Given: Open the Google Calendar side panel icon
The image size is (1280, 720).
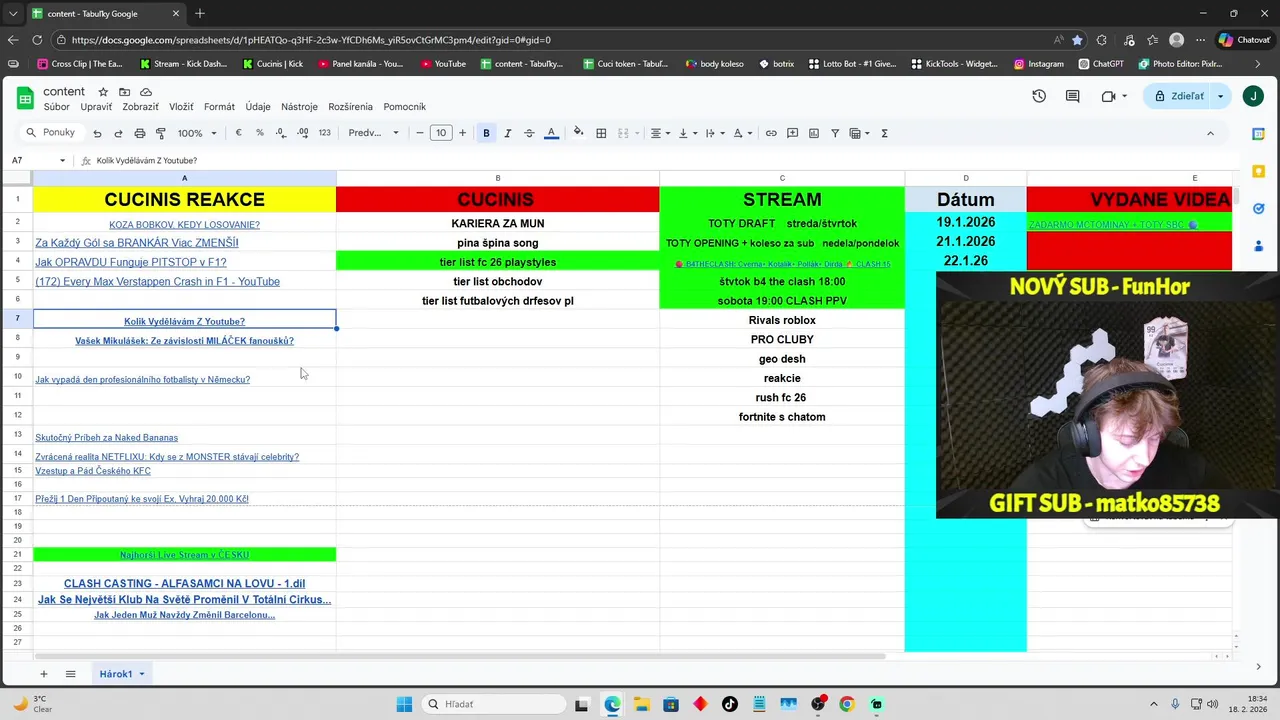Looking at the screenshot, I should pos(1259,134).
